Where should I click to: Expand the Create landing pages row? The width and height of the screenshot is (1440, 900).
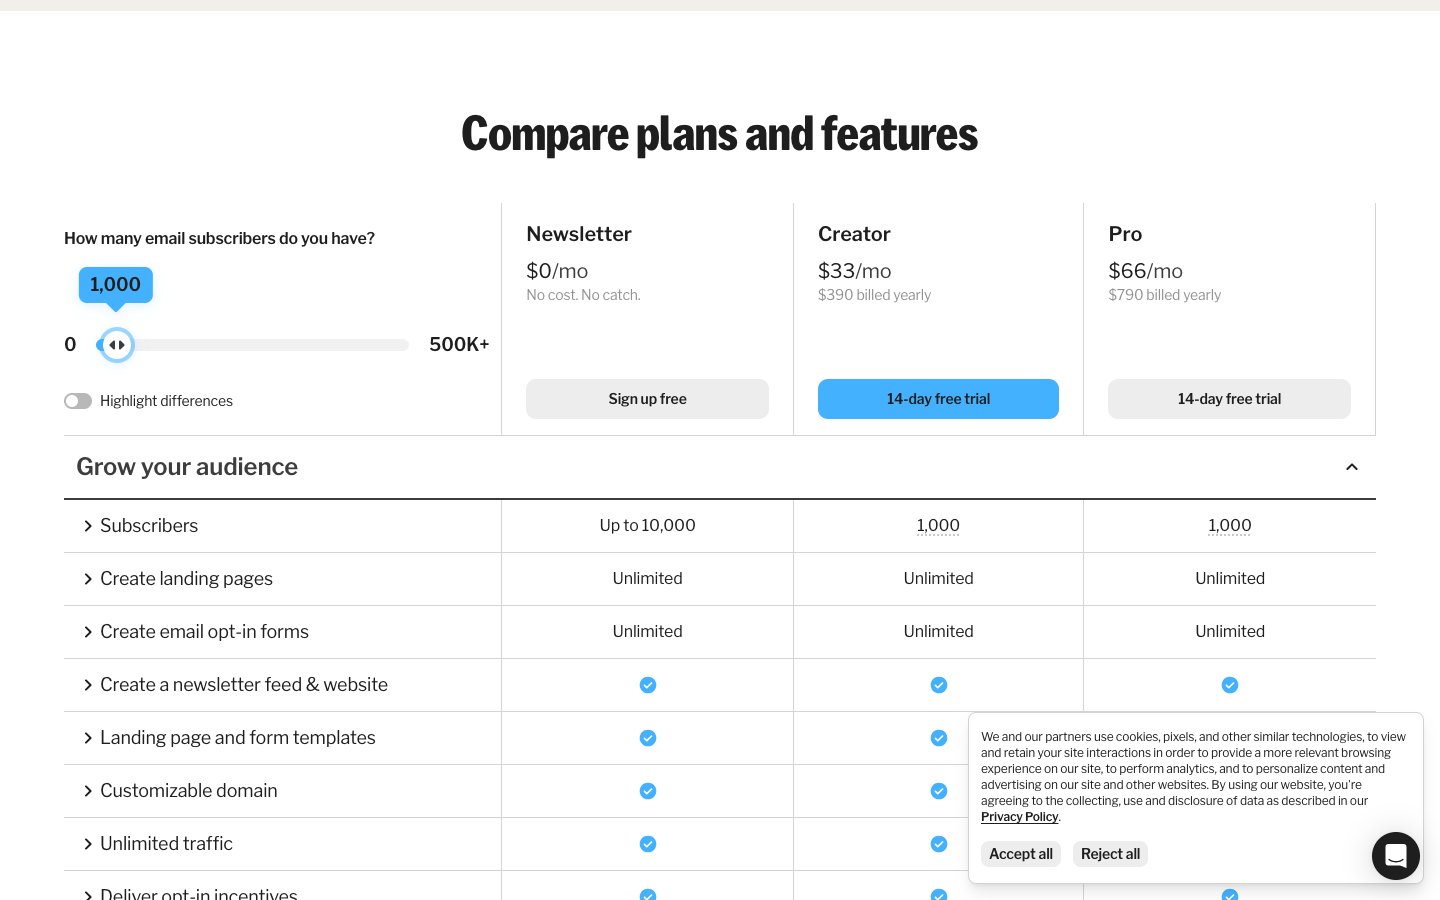coord(88,579)
